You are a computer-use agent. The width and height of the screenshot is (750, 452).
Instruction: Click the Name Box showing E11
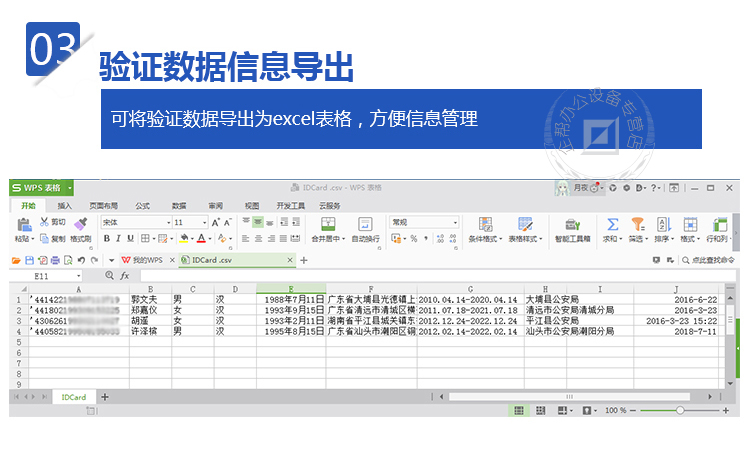[x=45, y=275]
